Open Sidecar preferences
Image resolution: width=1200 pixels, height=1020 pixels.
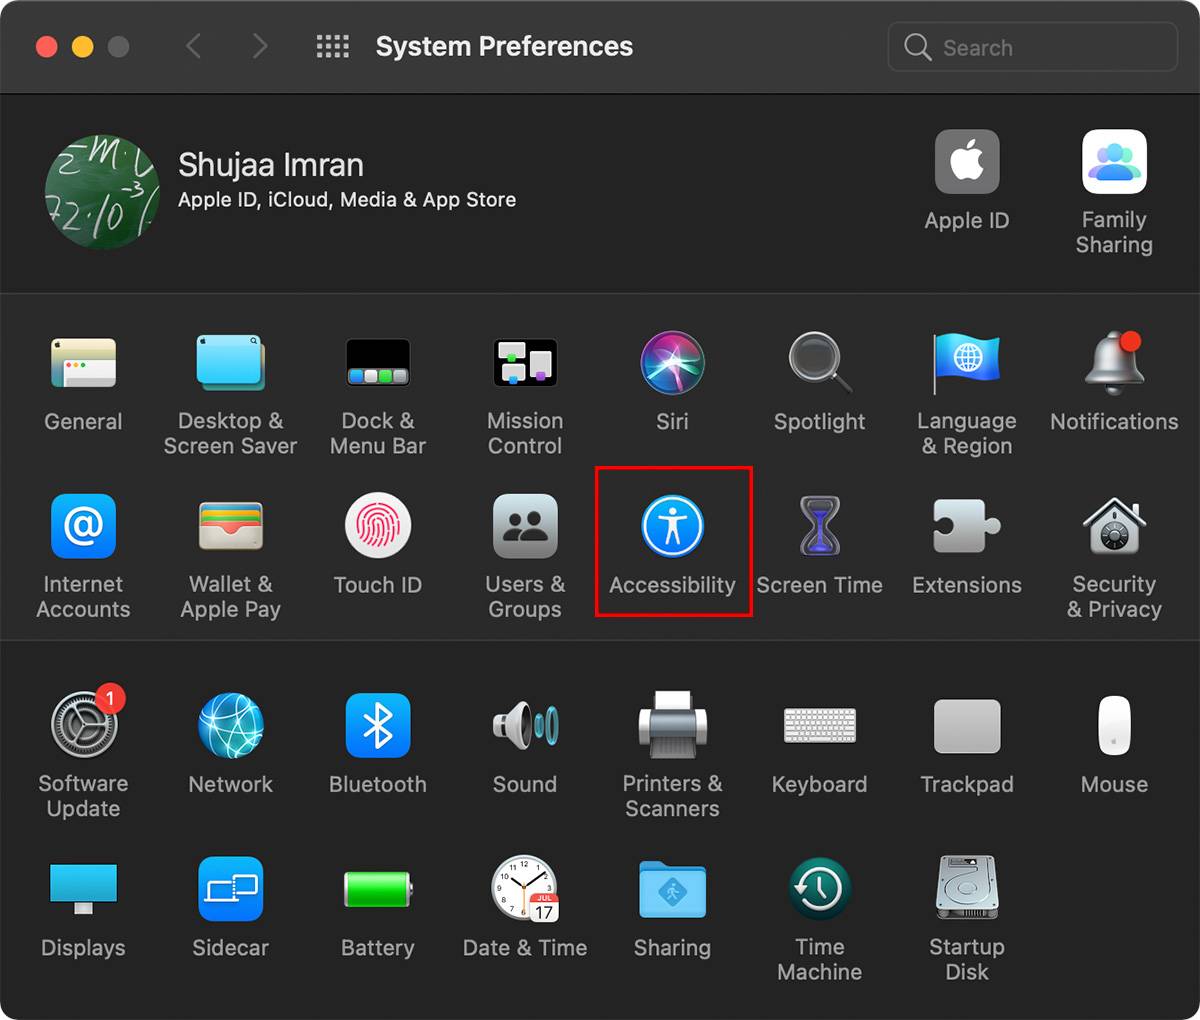(x=230, y=889)
